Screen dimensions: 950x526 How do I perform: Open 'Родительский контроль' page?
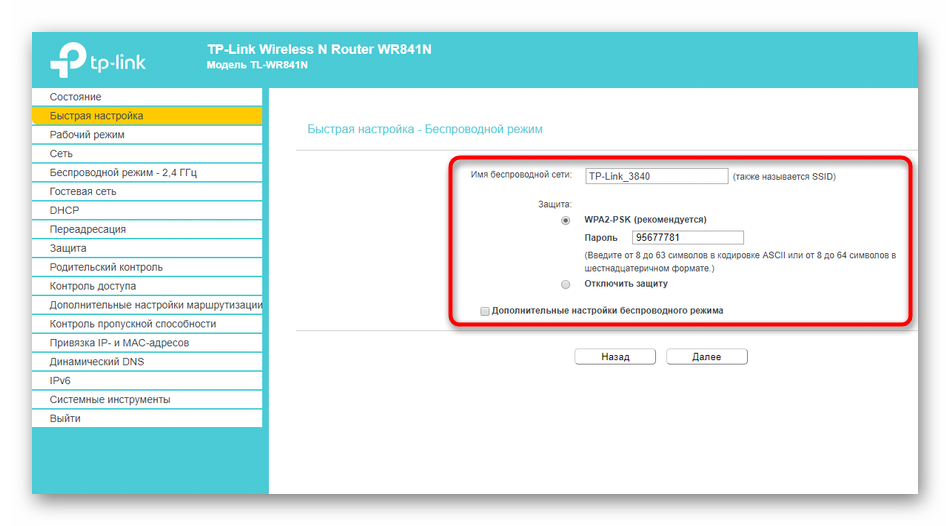106,267
